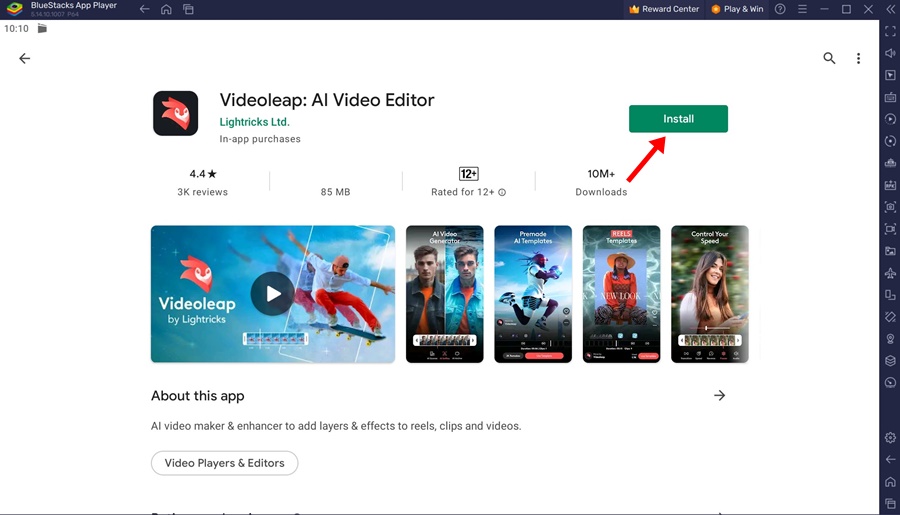Click the Rated for 12+ info icon
The image size is (900, 515).
(502, 192)
